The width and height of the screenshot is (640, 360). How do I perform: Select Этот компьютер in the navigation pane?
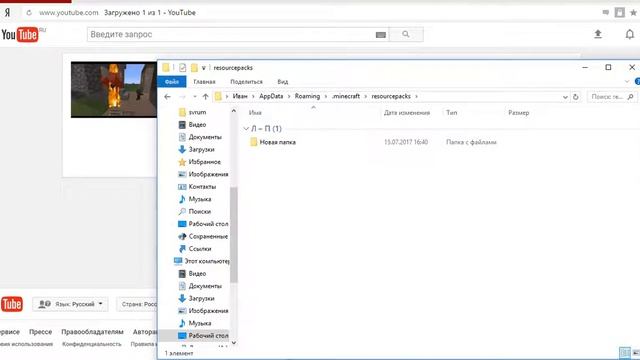[x=202, y=261]
